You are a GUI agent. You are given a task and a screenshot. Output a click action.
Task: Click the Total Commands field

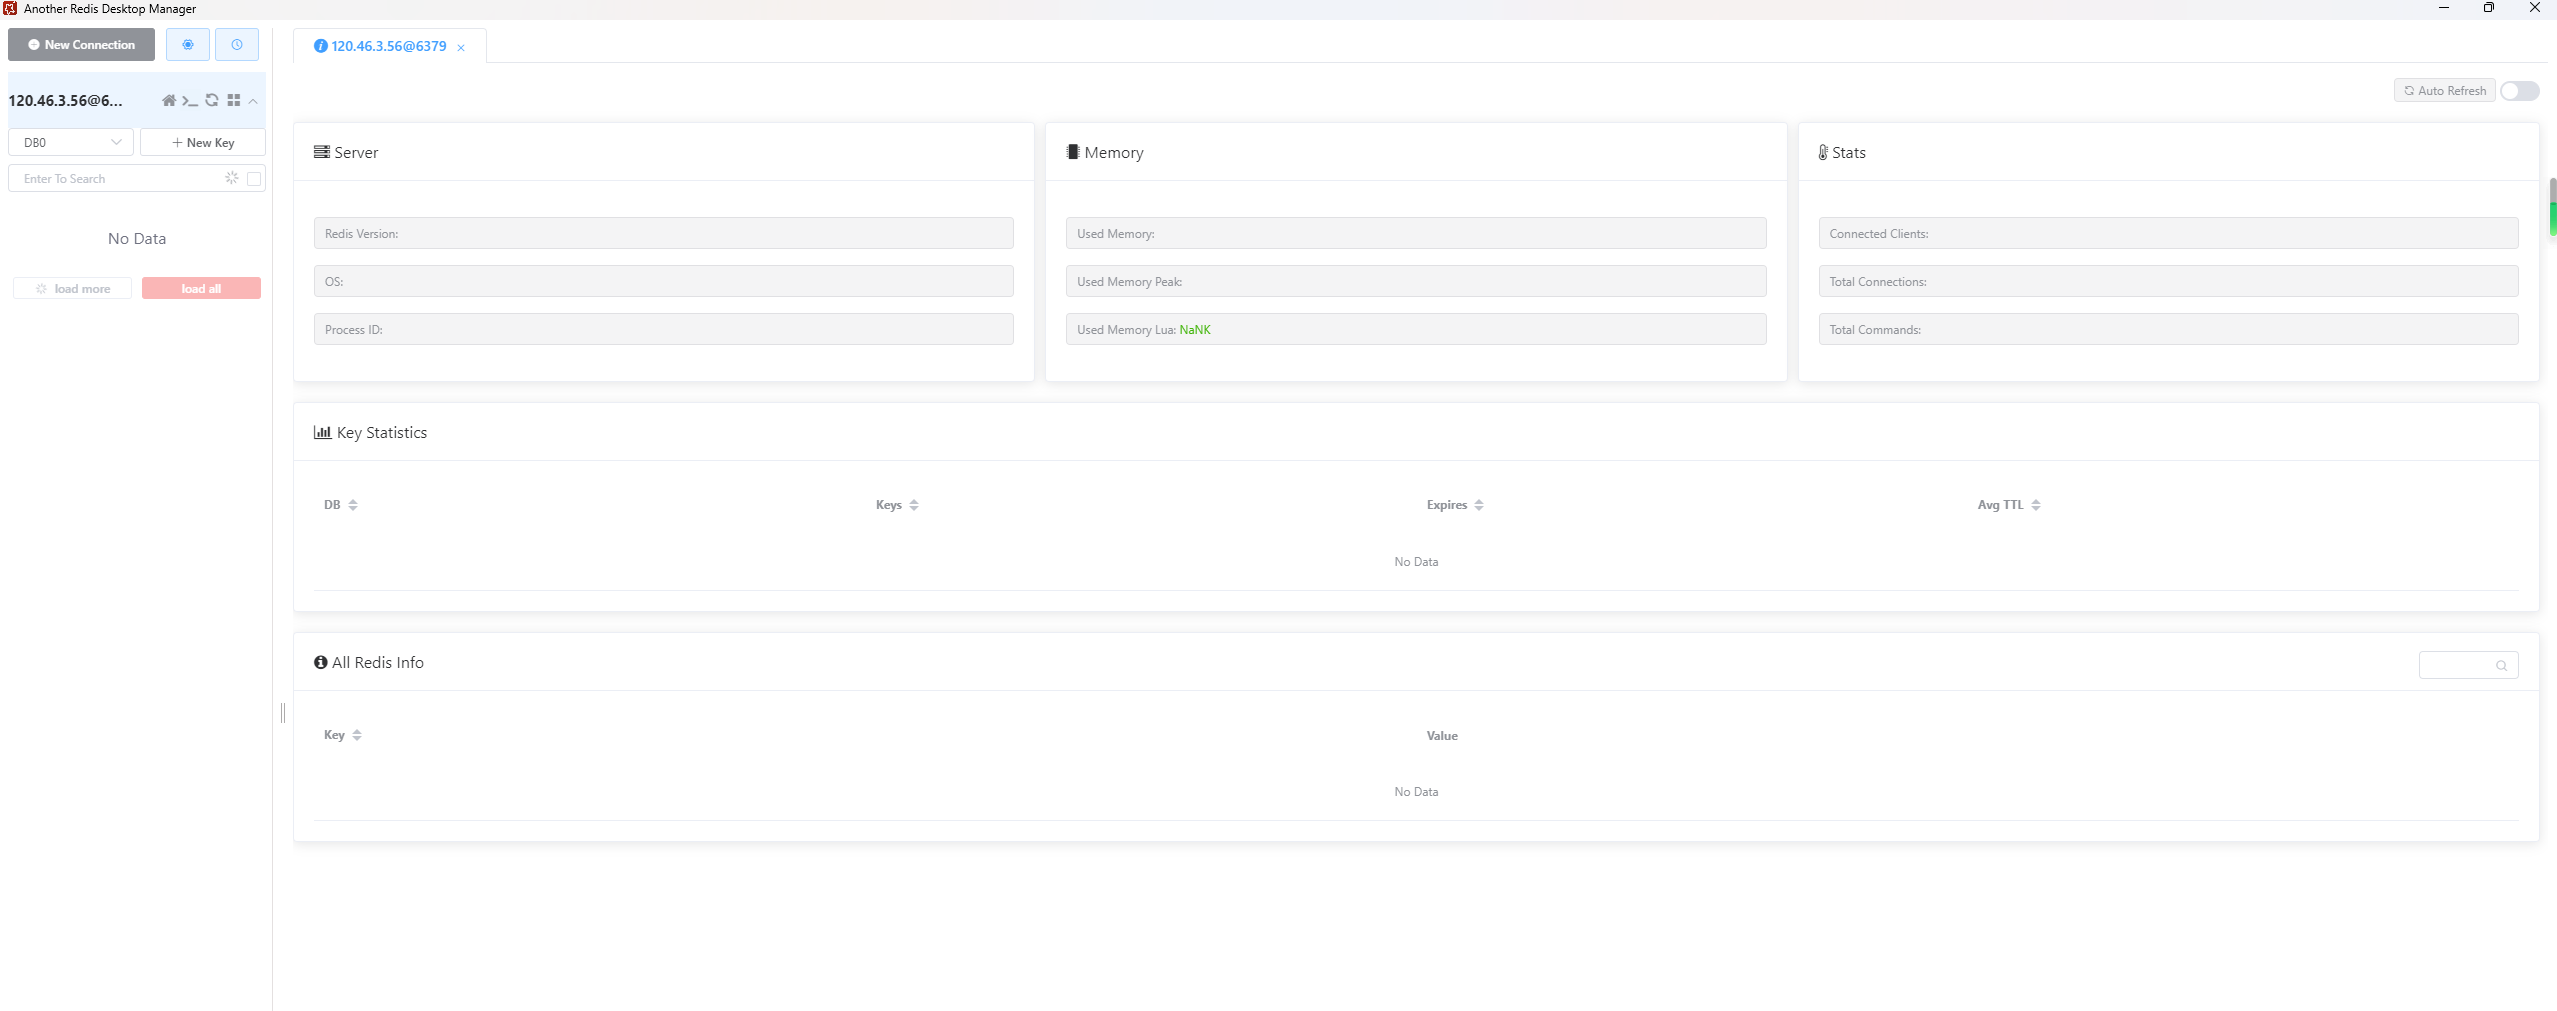[x=2168, y=329]
